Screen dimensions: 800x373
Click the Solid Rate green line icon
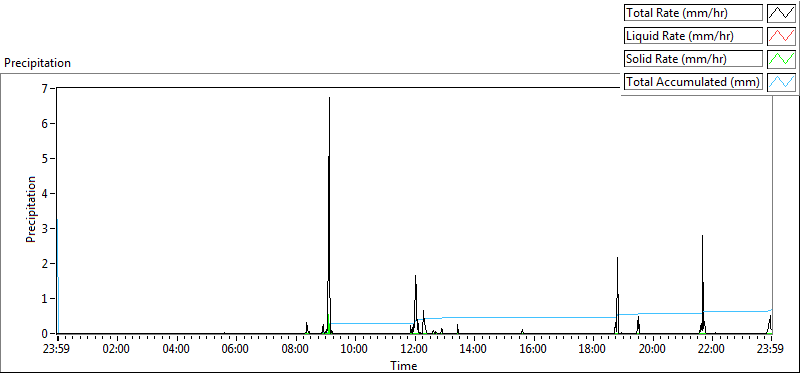point(781,59)
